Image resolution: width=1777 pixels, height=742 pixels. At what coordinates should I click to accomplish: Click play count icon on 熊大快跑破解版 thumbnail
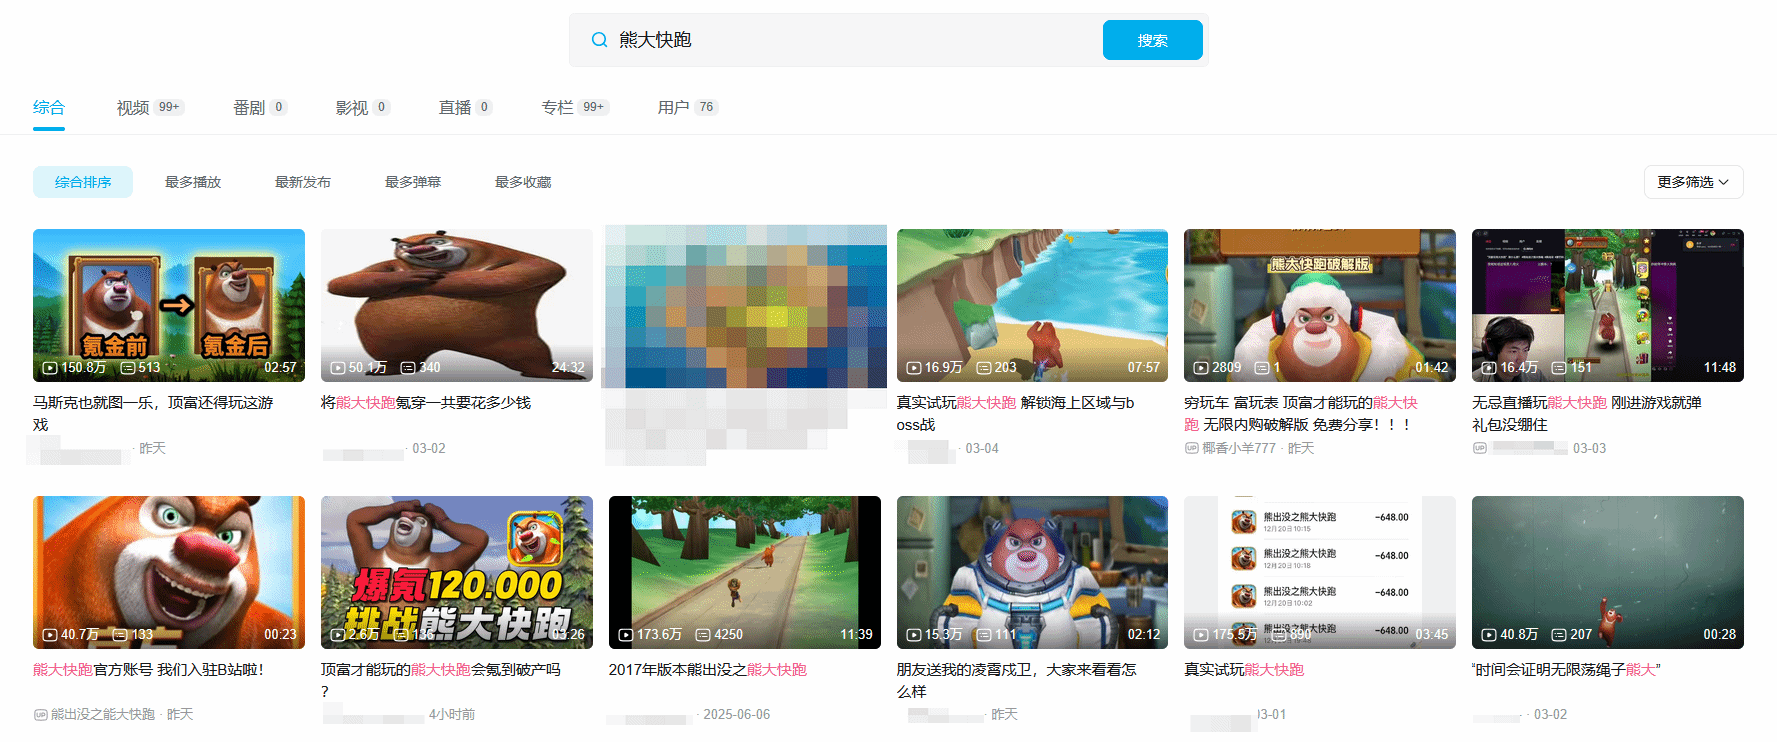coord(1201,368)
